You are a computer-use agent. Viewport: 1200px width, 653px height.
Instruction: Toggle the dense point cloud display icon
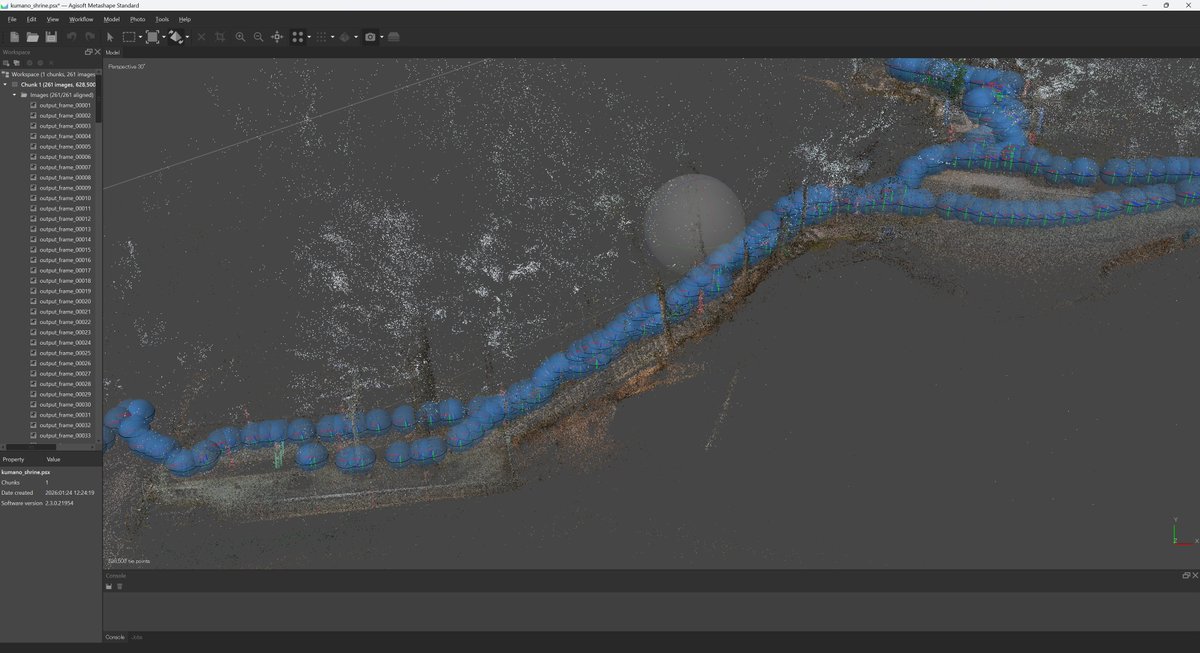pyautogui.click(x=321, y=37)
